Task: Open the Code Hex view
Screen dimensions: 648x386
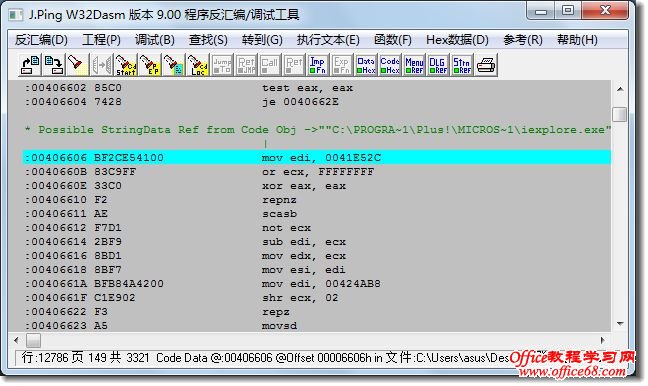Action: 390,65
